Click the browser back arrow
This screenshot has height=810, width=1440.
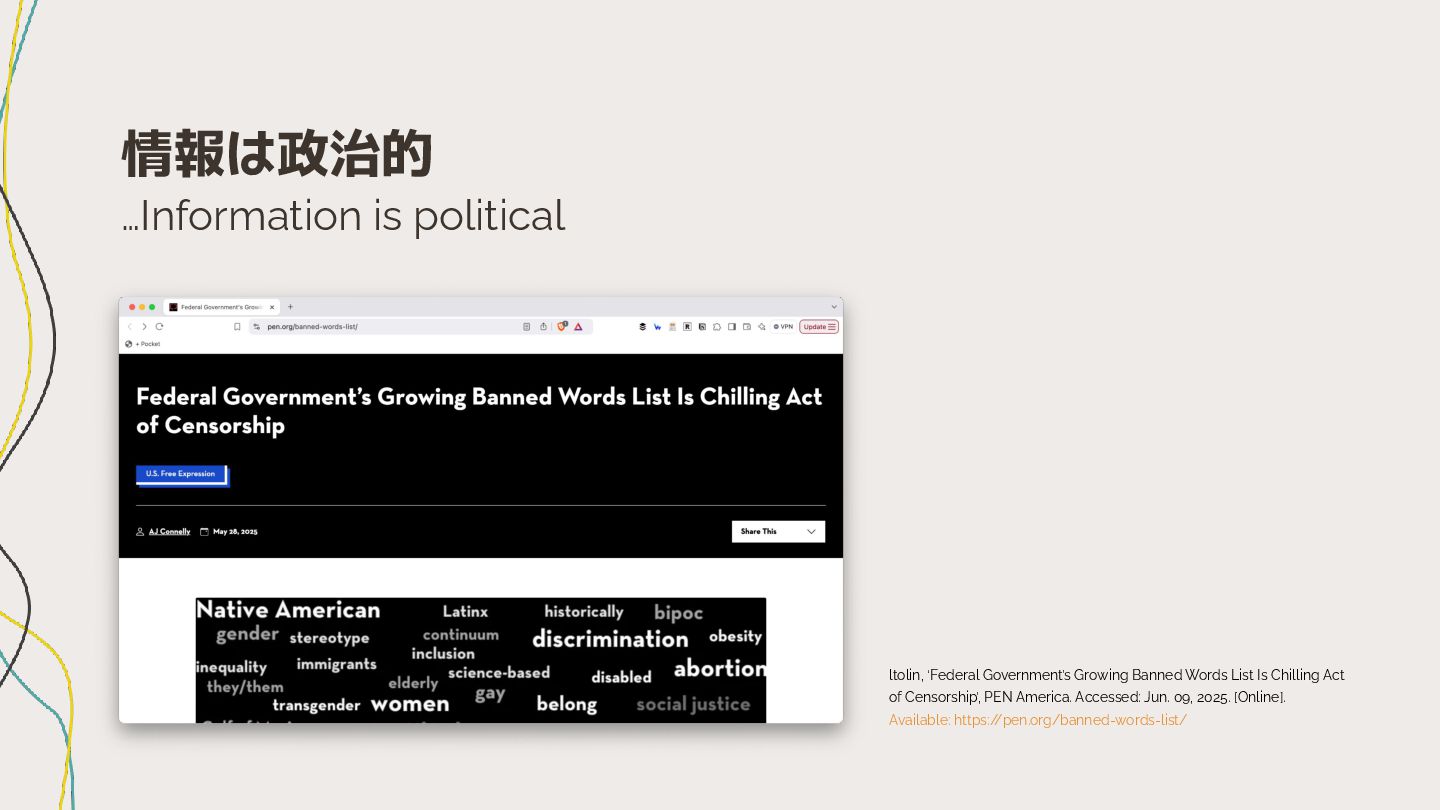(129, 327)
